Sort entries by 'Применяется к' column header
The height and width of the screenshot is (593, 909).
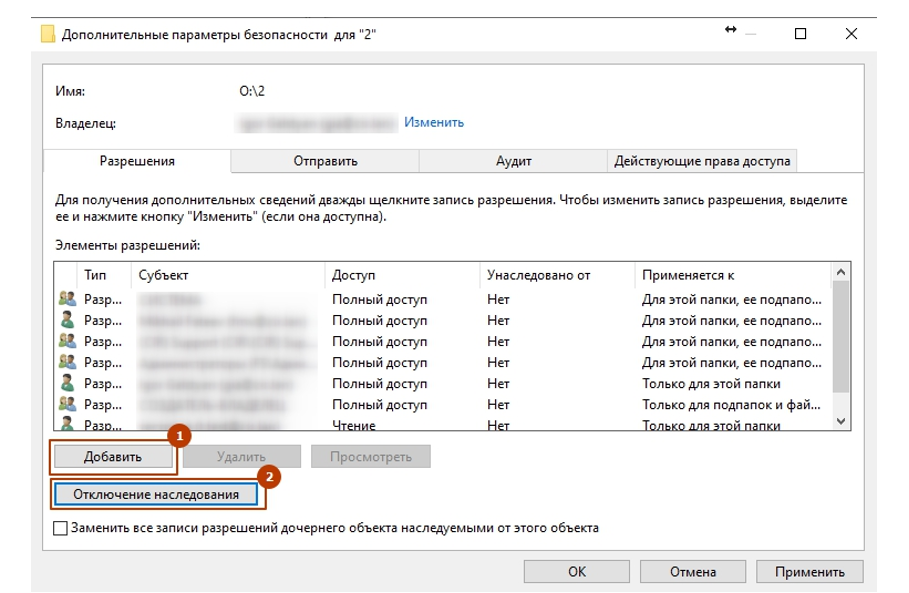688,274
